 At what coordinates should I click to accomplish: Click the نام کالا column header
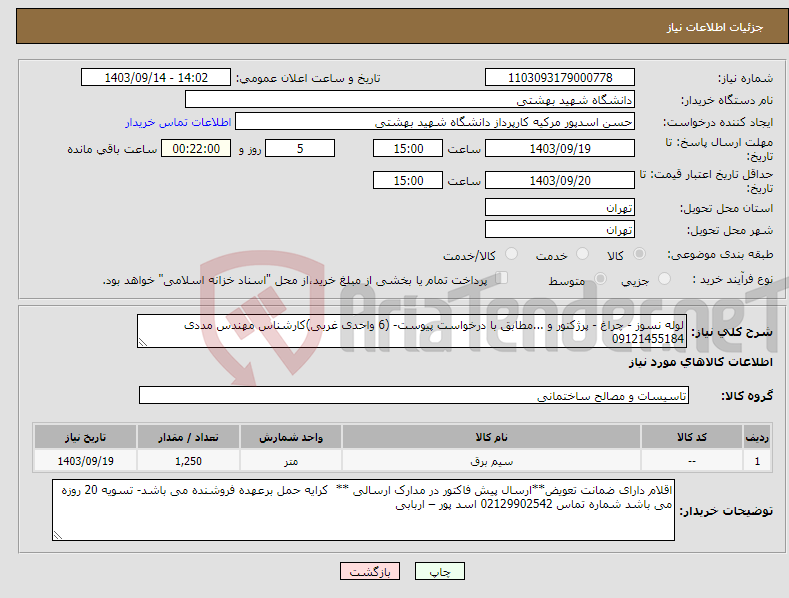pos(491,437)
